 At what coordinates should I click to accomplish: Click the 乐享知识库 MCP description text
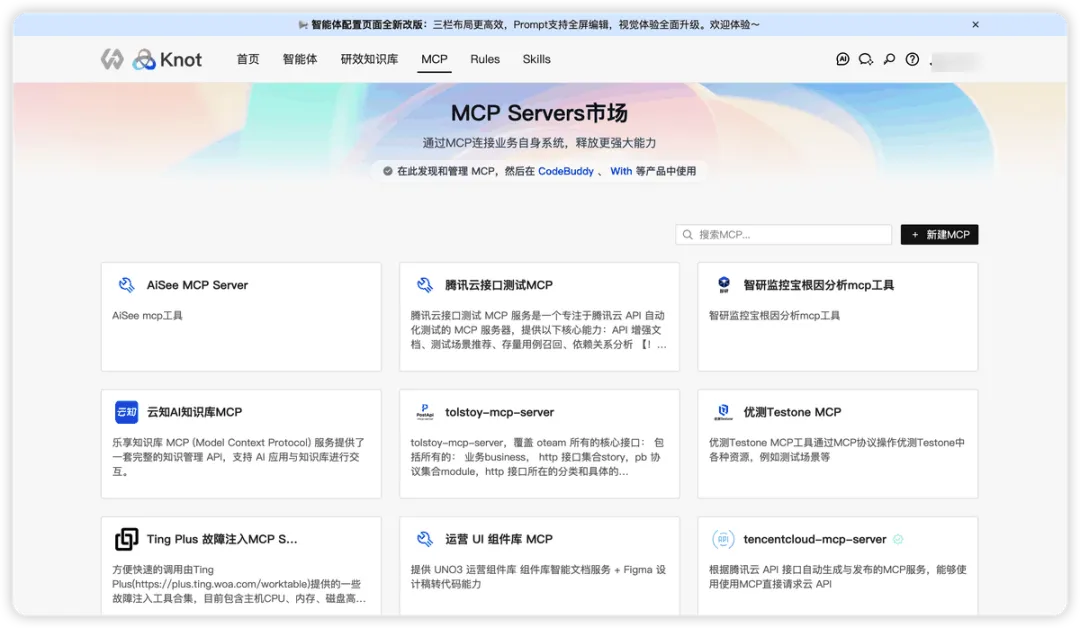click(239, 457)
